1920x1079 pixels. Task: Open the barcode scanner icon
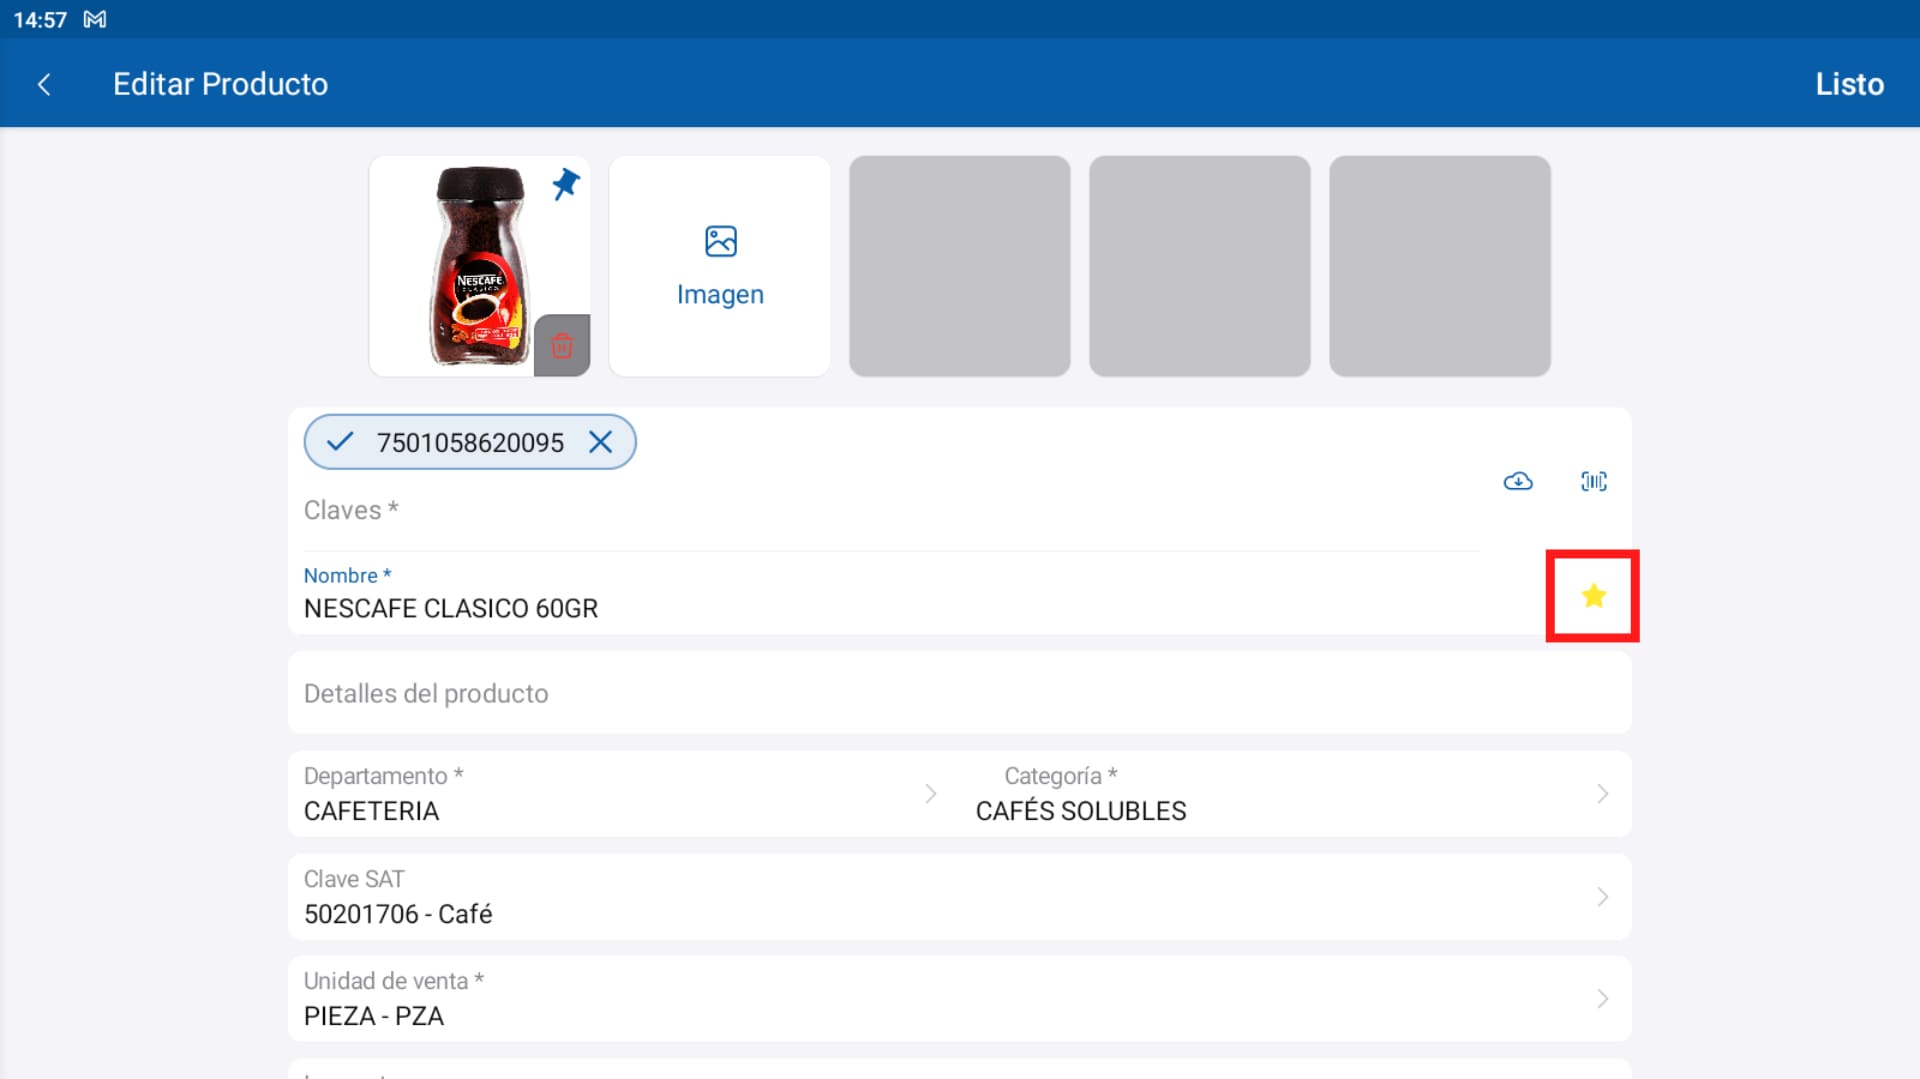click(x=1593, y=481)
